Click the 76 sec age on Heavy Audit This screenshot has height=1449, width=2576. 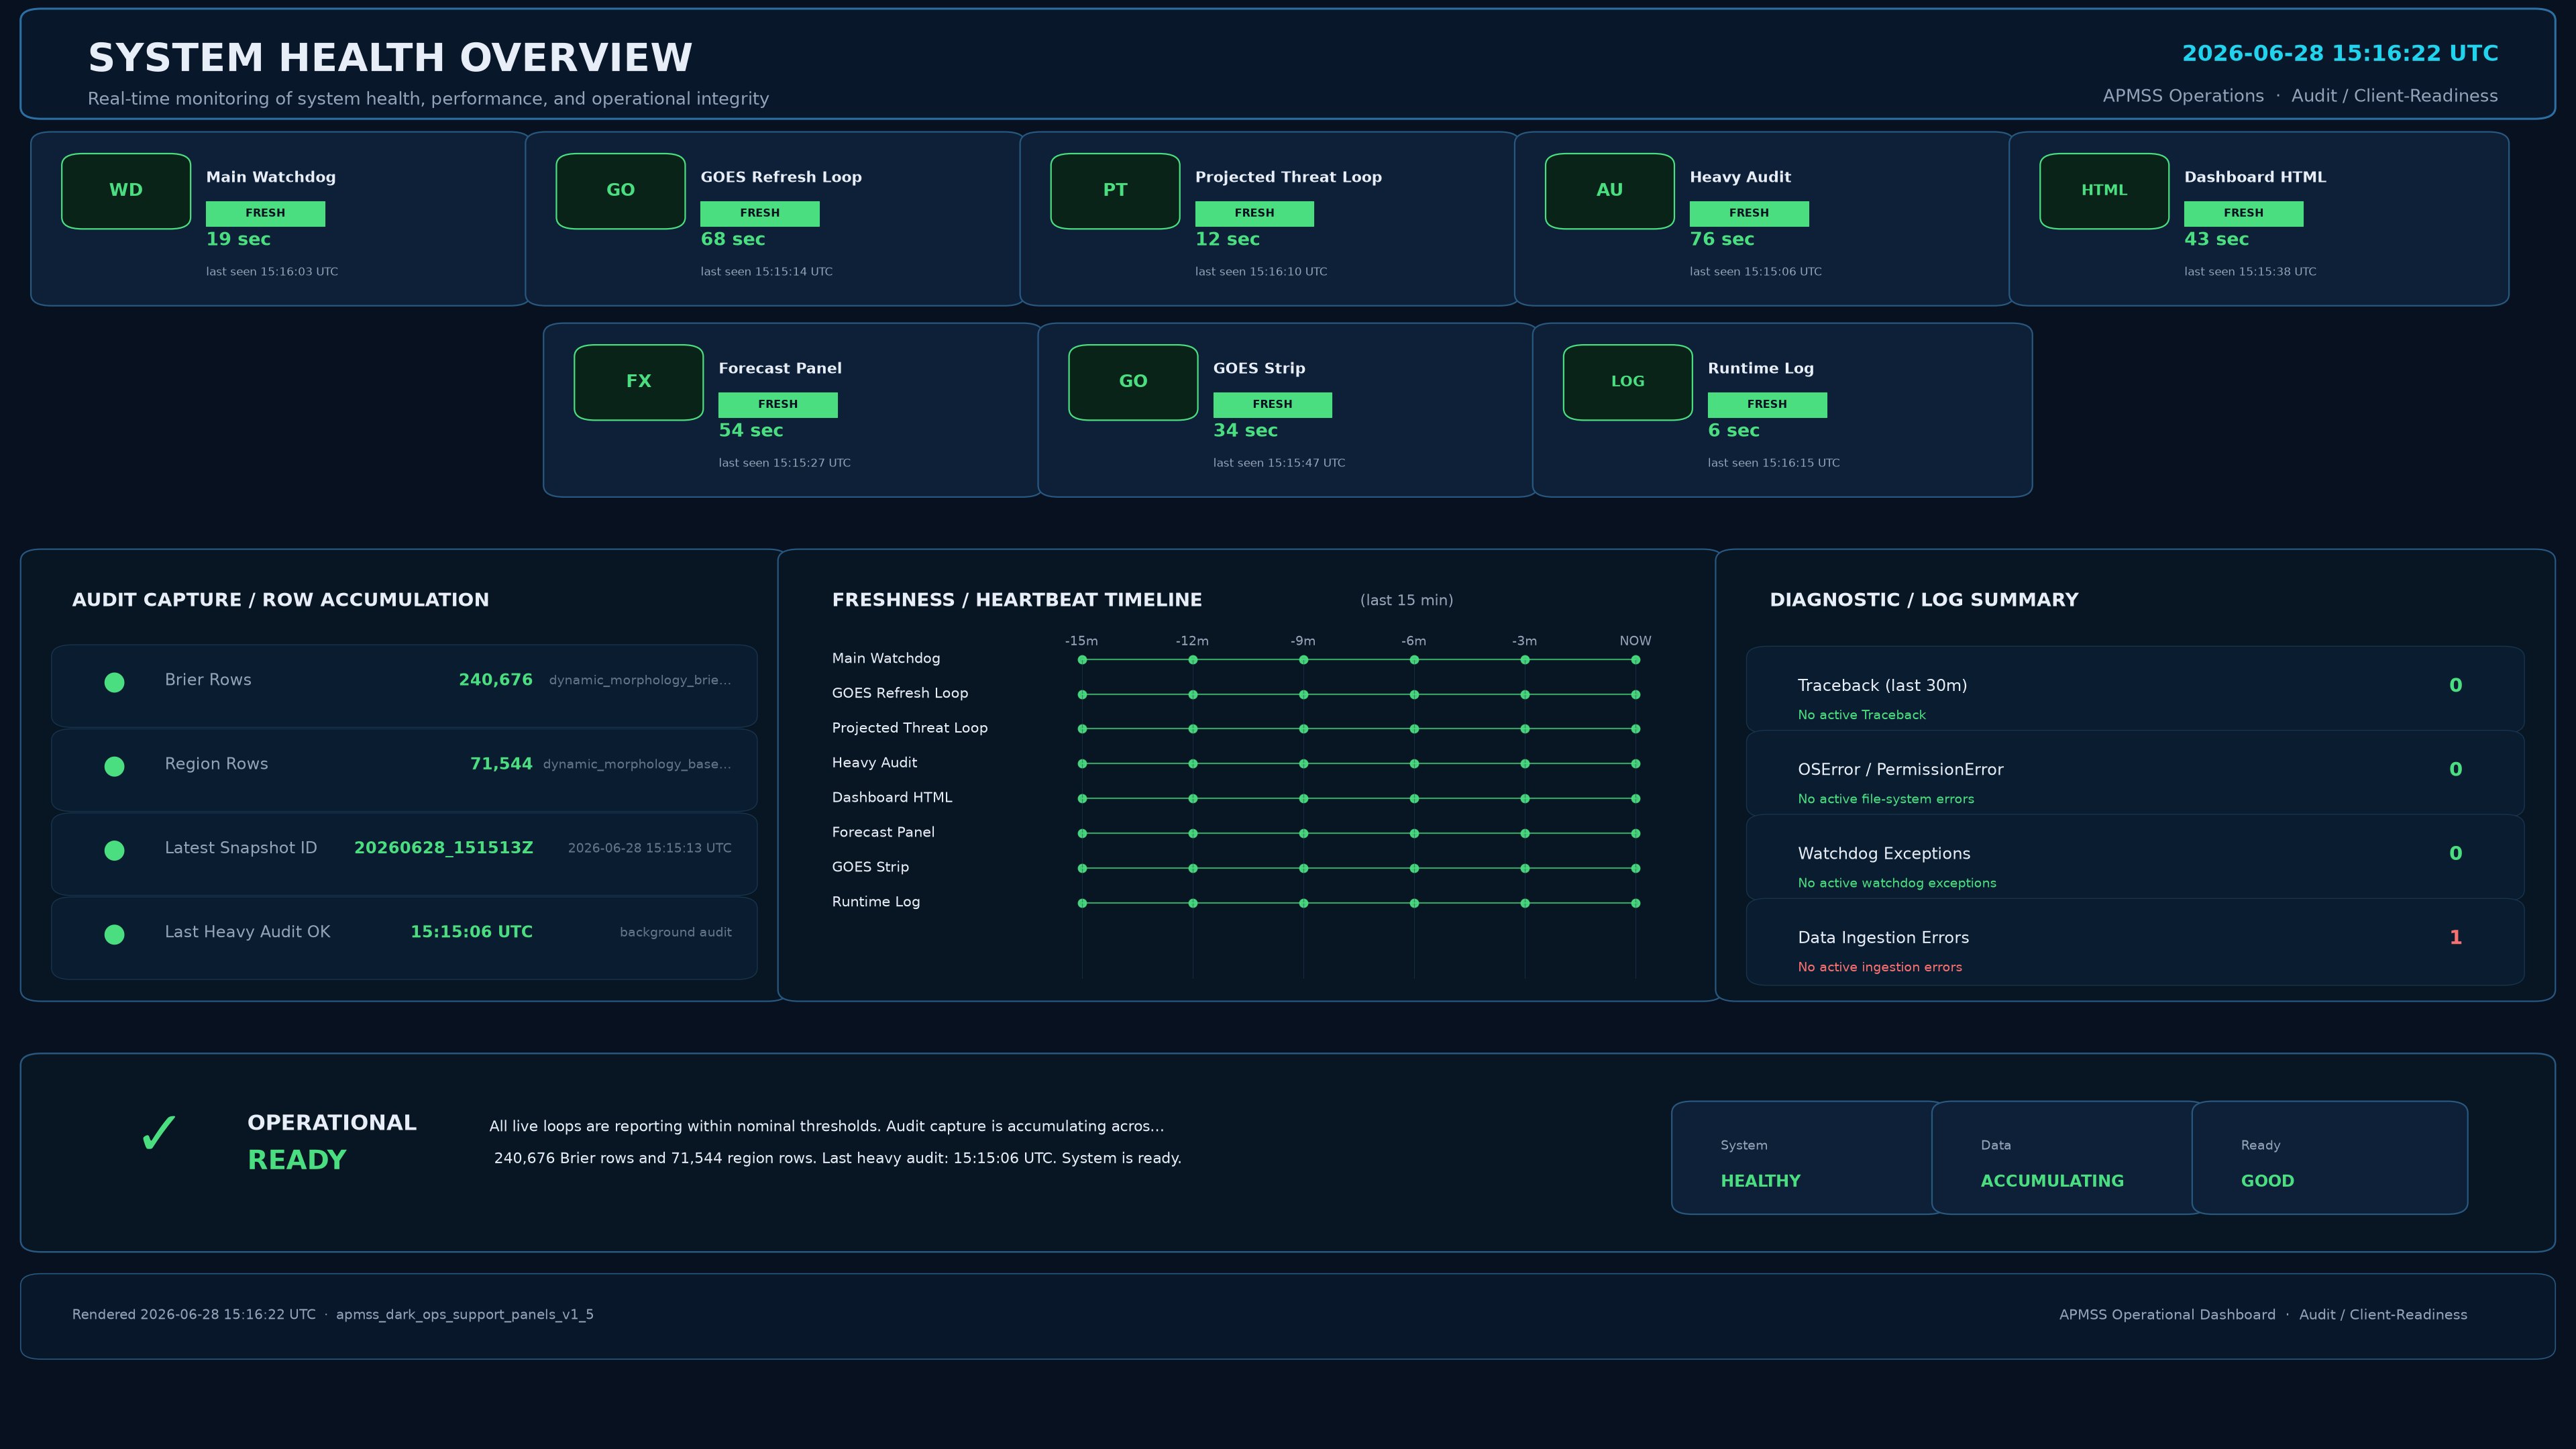(x=1721, y=240)
